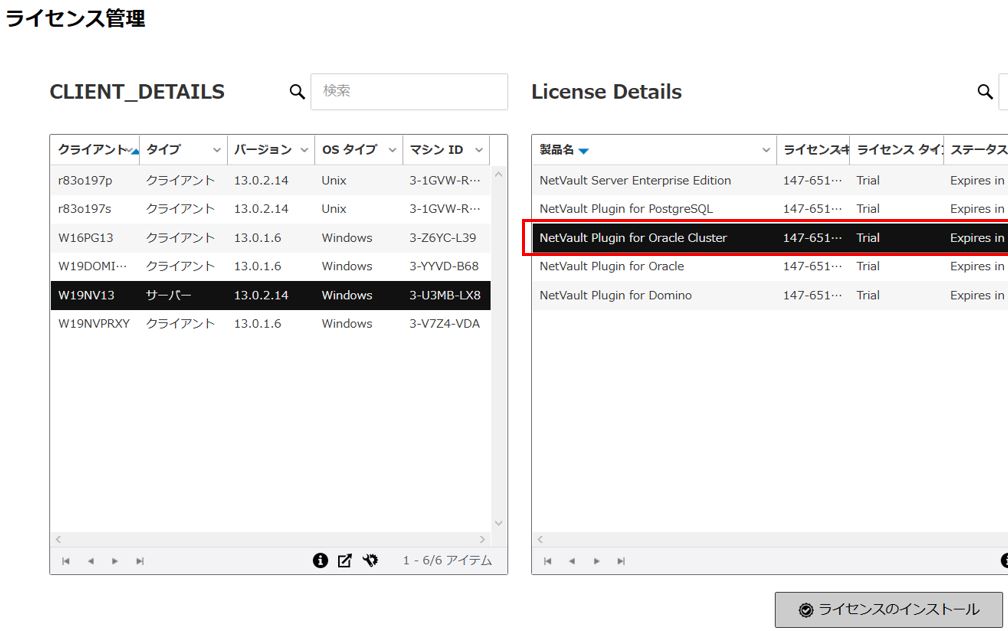Go to previous page in license table pager
This screenshot has height=631, width=1008.
[x=572, y=561]
